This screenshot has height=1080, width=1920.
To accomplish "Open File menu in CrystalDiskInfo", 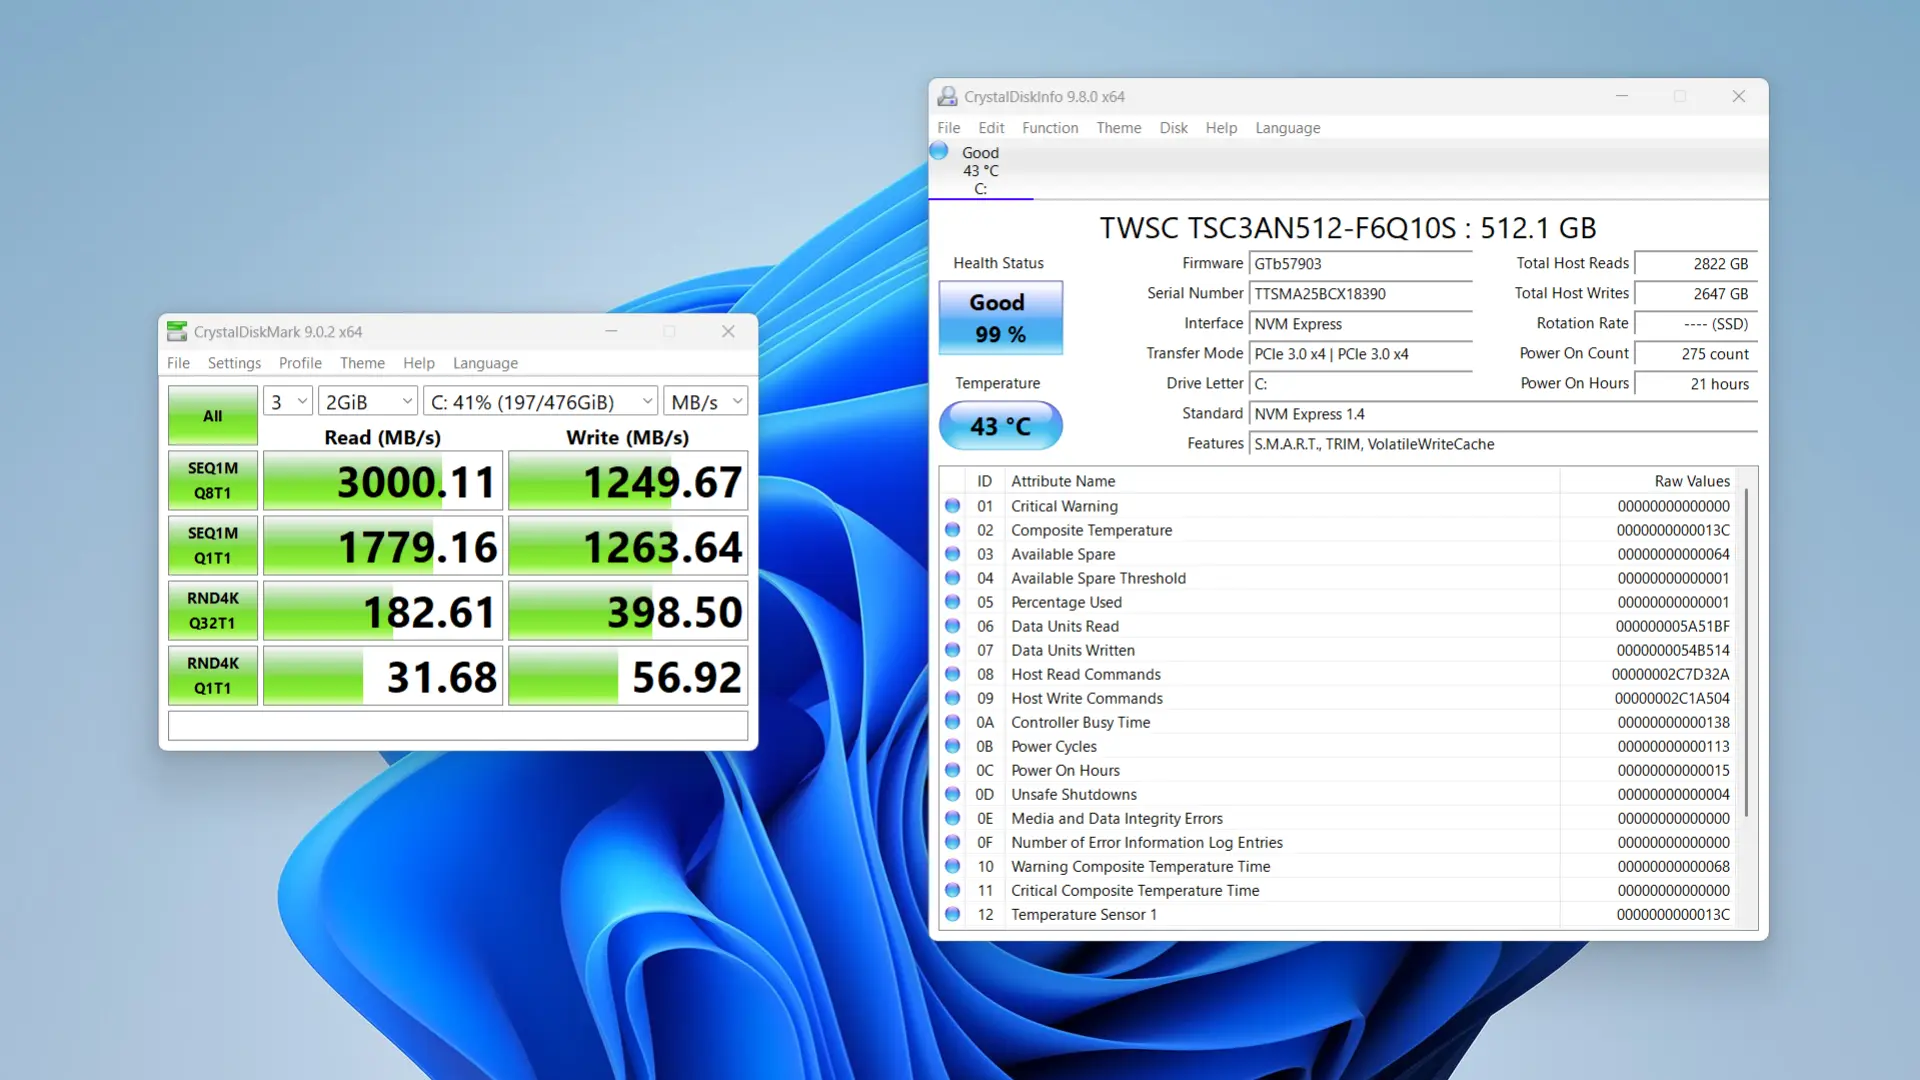I will pos(948,128).
